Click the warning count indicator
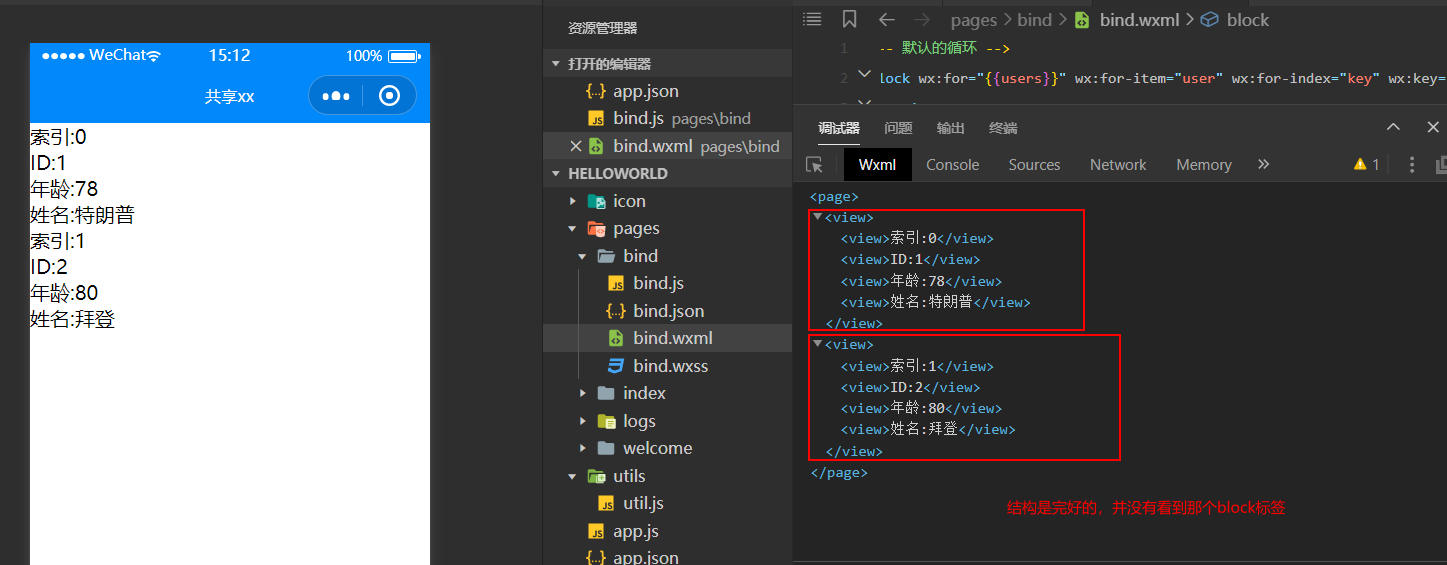The image size is (1447, 565). click(x=1366, y=164)
